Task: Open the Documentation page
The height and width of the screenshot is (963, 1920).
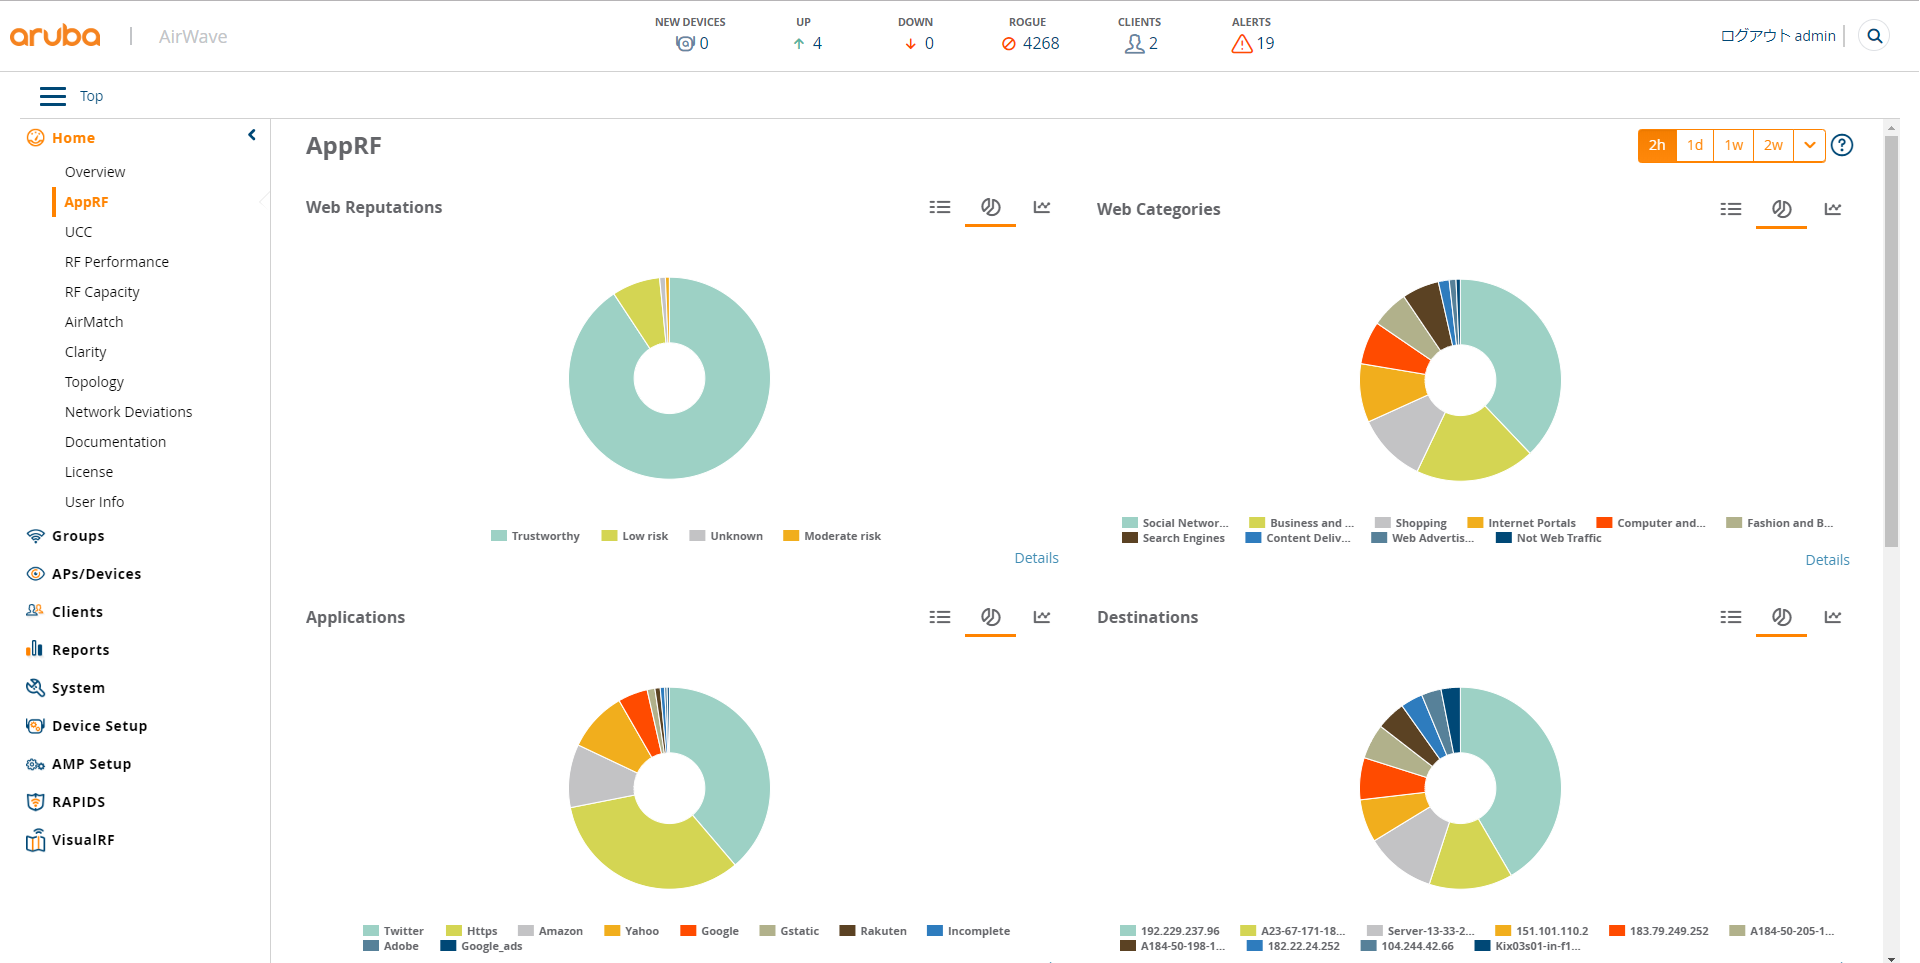Action: (x=115, y=442)
